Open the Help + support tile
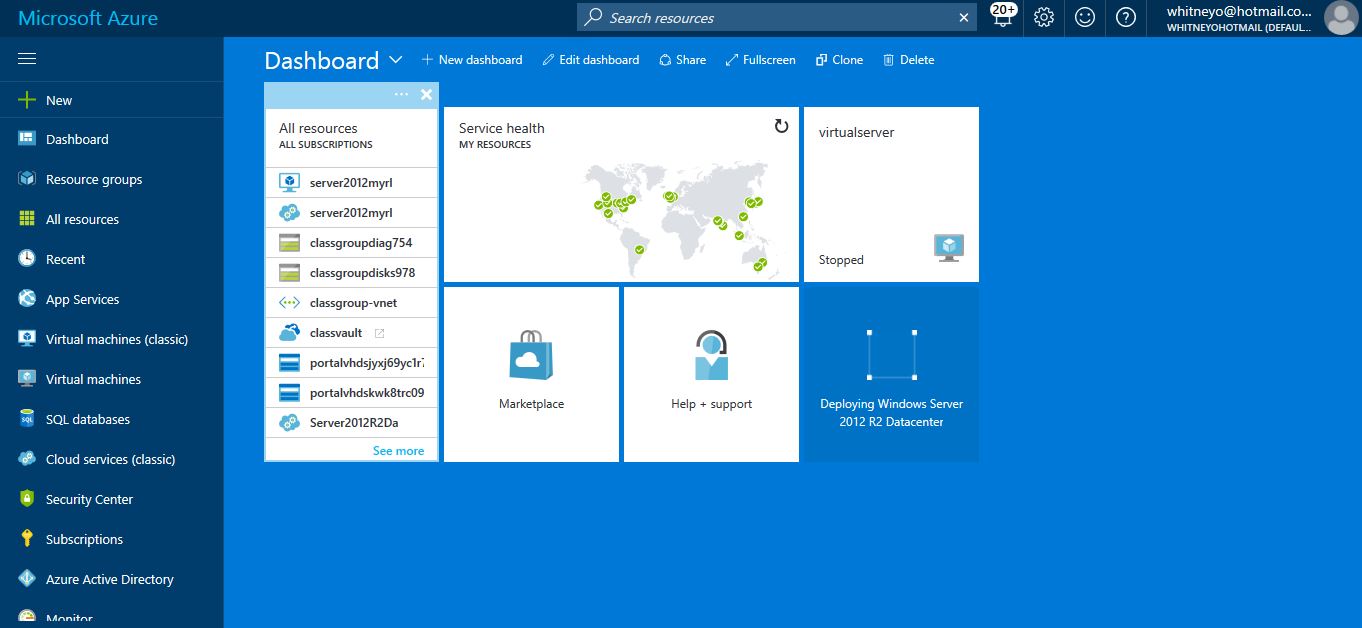 click(x=711, y=374)
